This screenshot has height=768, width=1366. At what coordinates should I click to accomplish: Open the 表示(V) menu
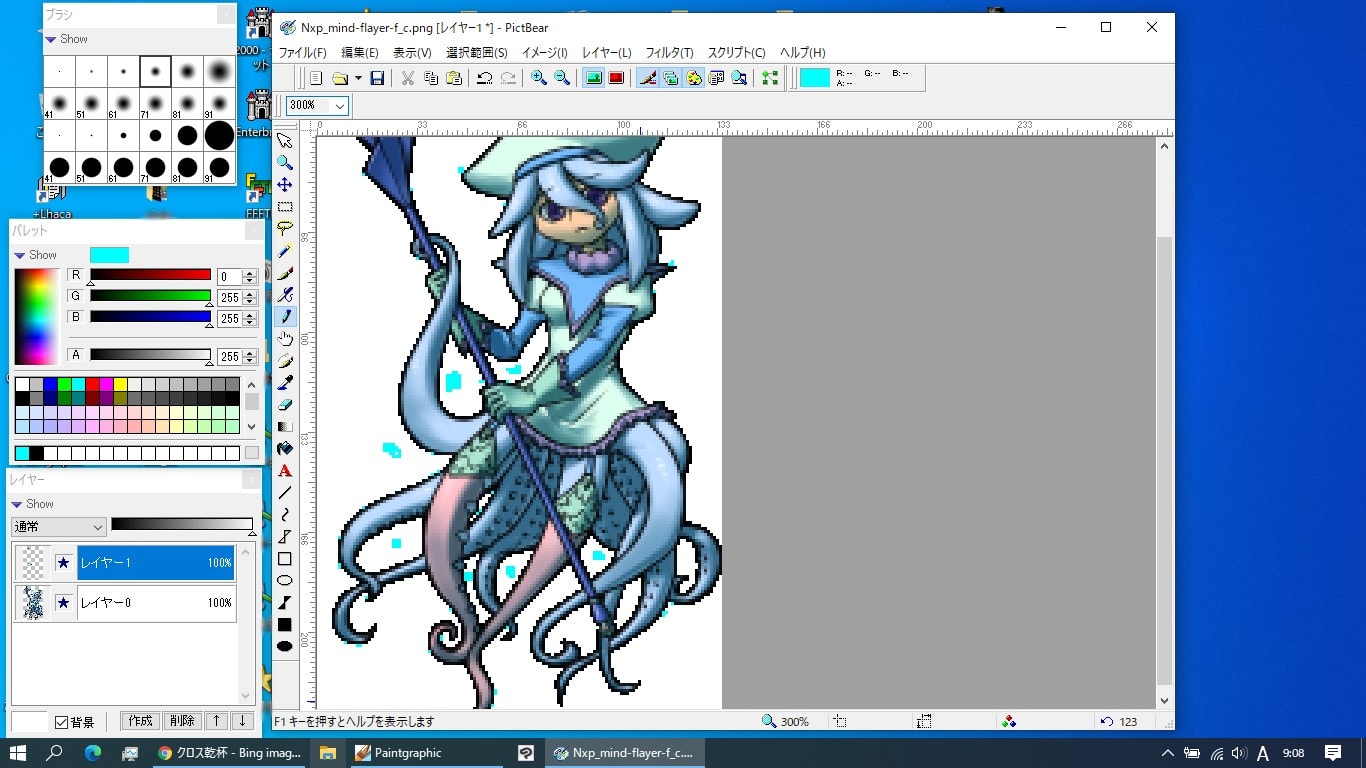click(x=412, y=53)
